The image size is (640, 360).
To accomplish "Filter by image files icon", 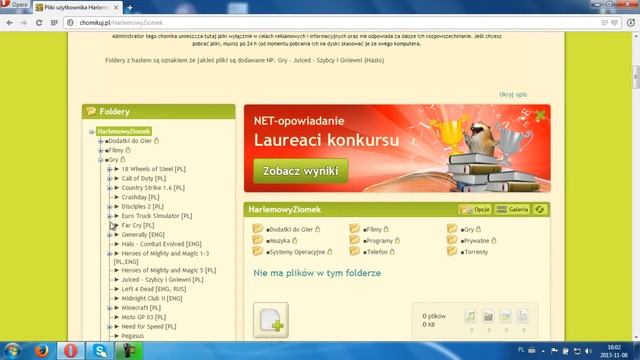I will [505, 316].
